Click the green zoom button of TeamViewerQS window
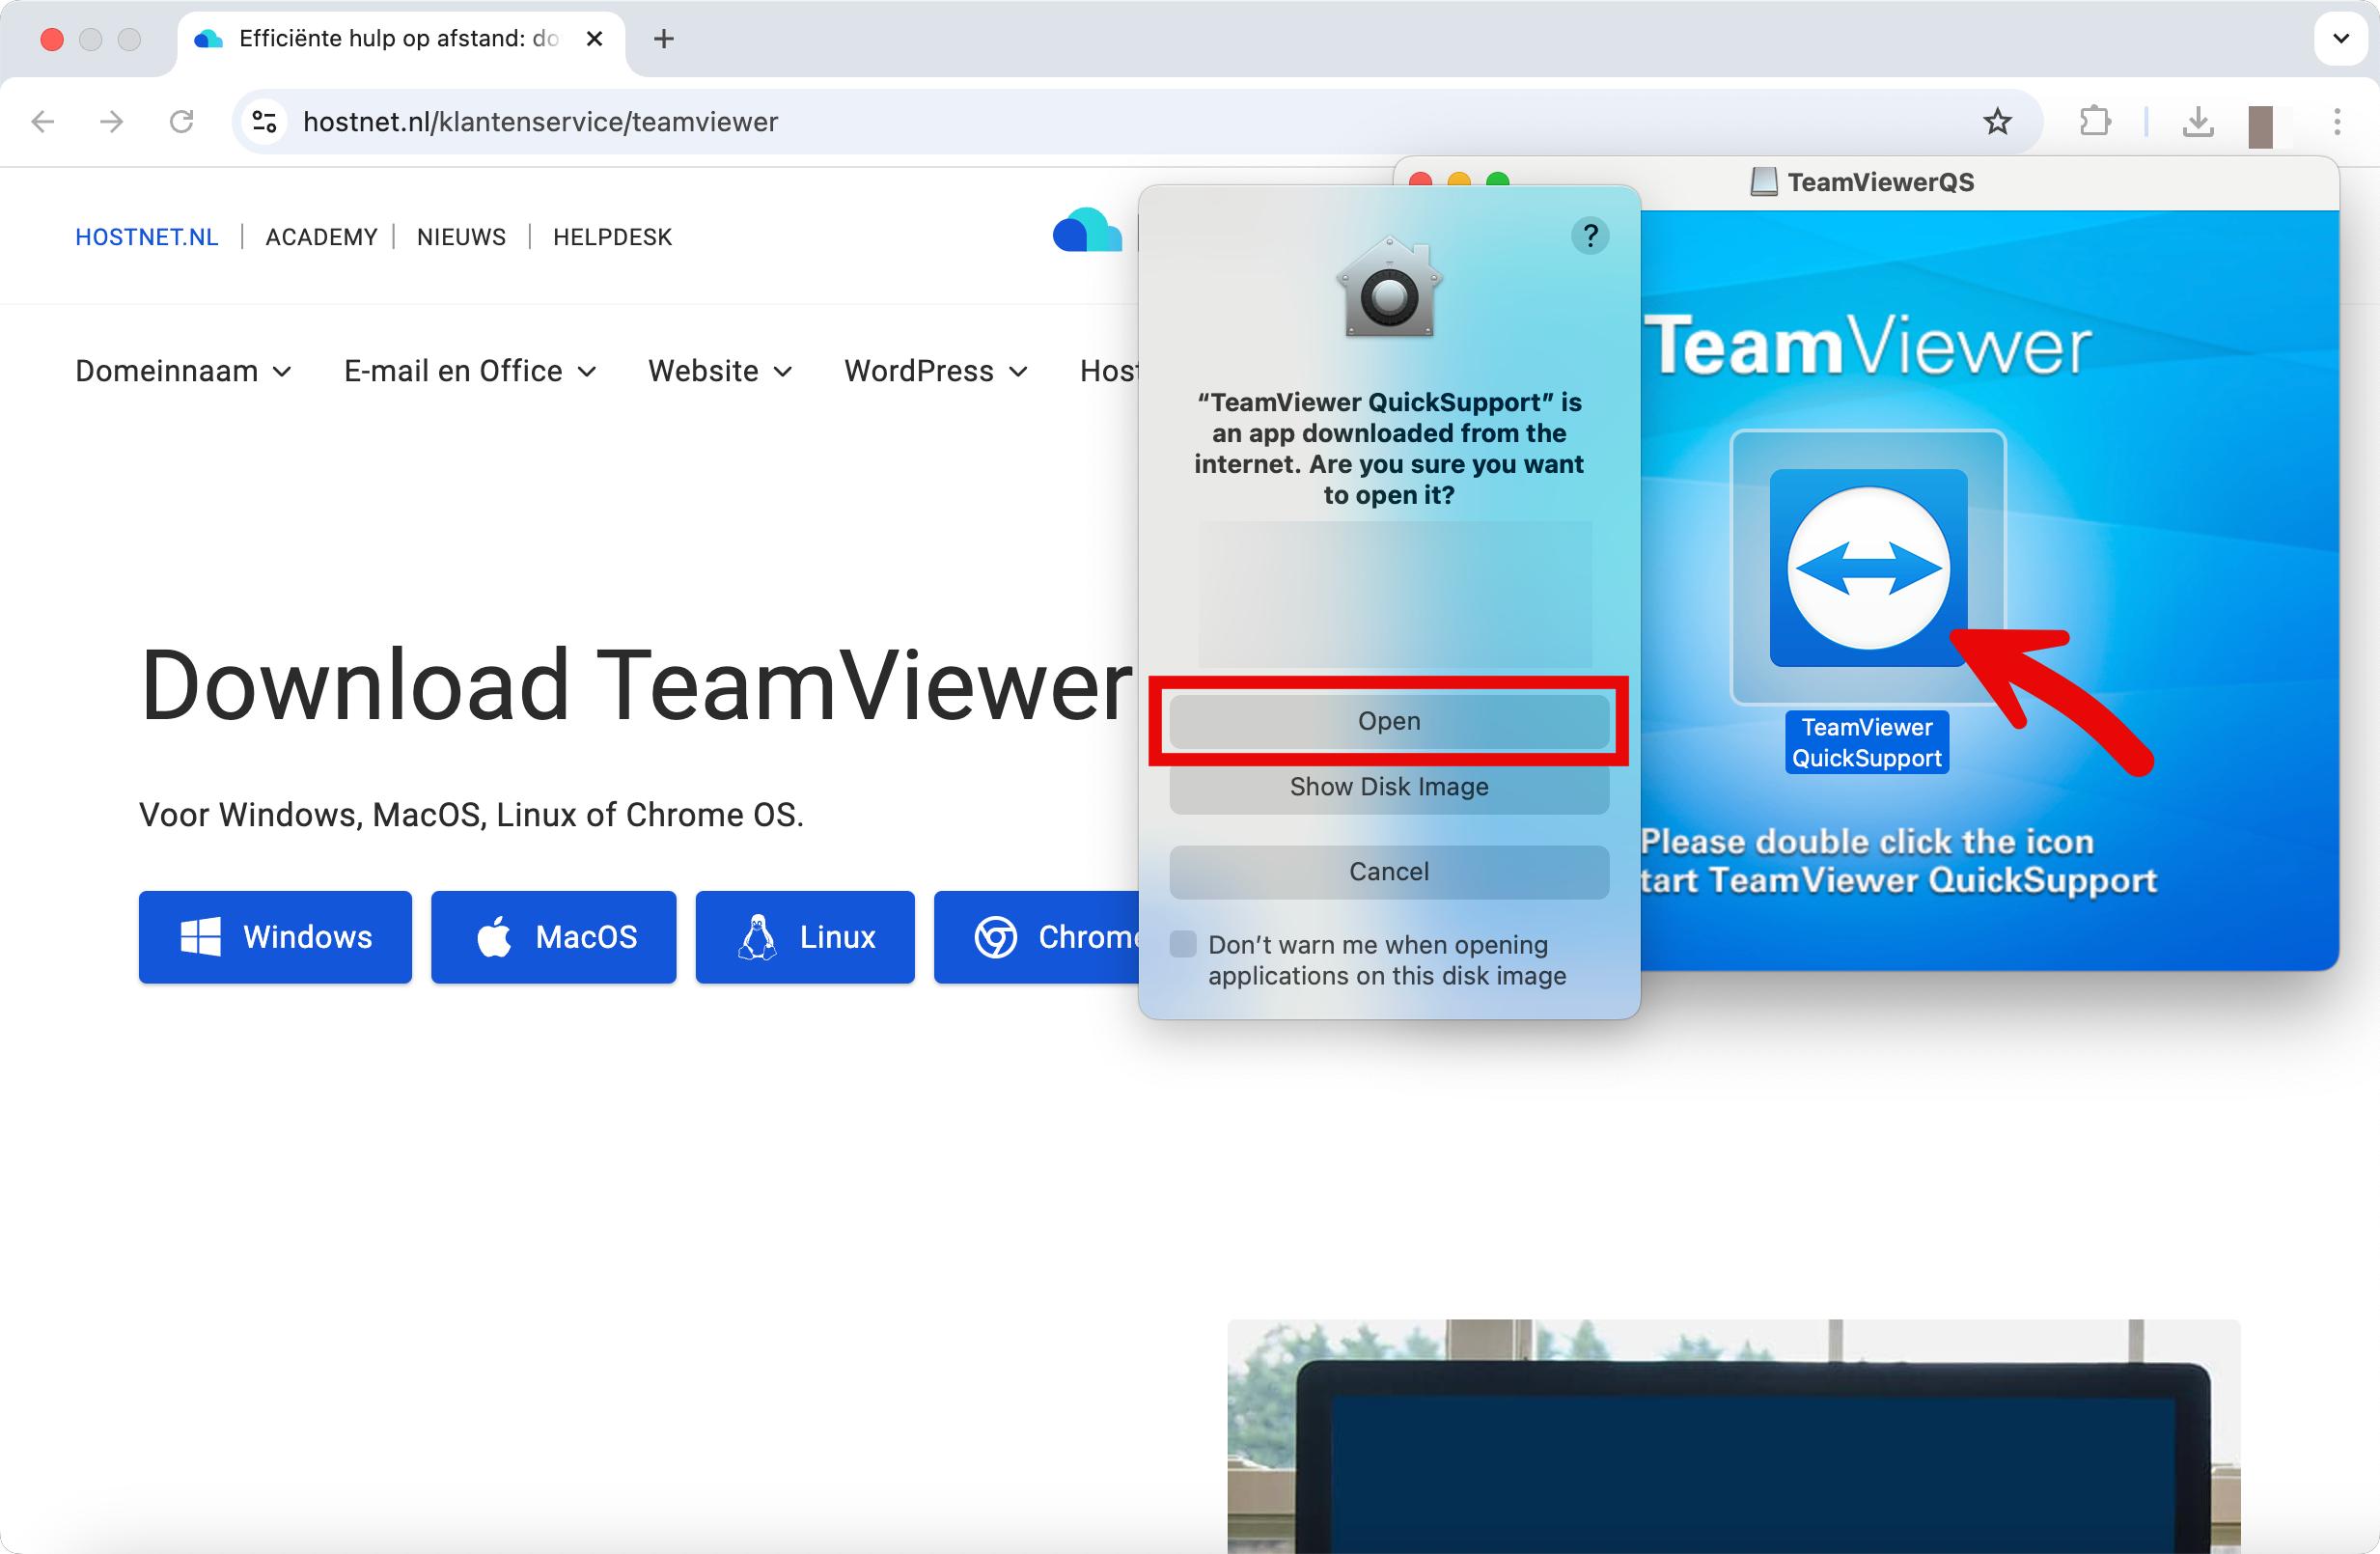 (1497, 181)
